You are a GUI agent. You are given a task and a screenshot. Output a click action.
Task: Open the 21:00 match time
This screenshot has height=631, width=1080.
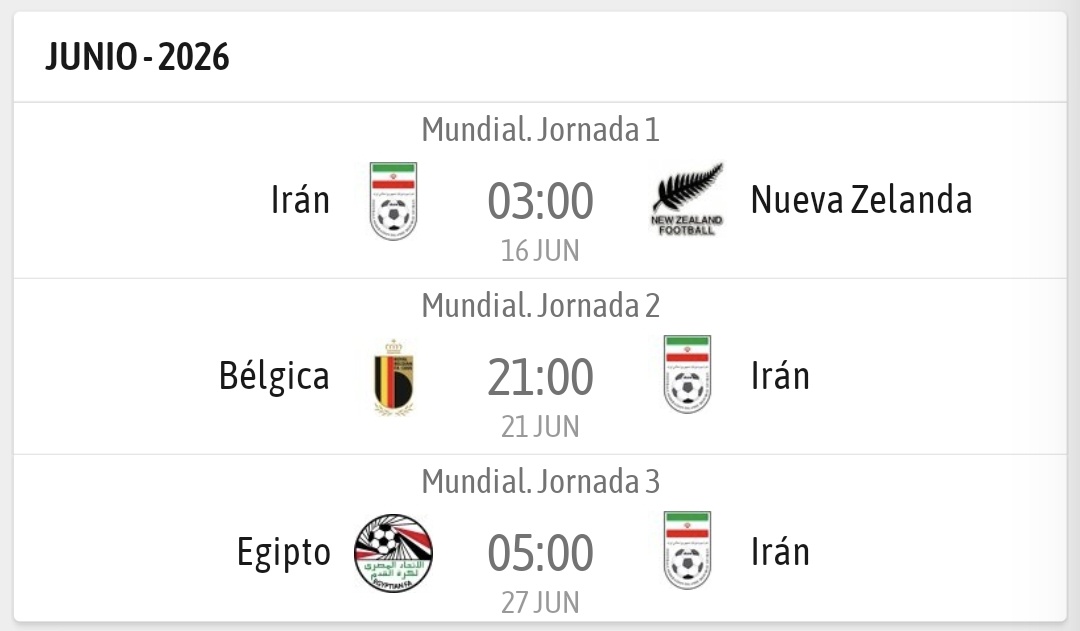[540, 377]
